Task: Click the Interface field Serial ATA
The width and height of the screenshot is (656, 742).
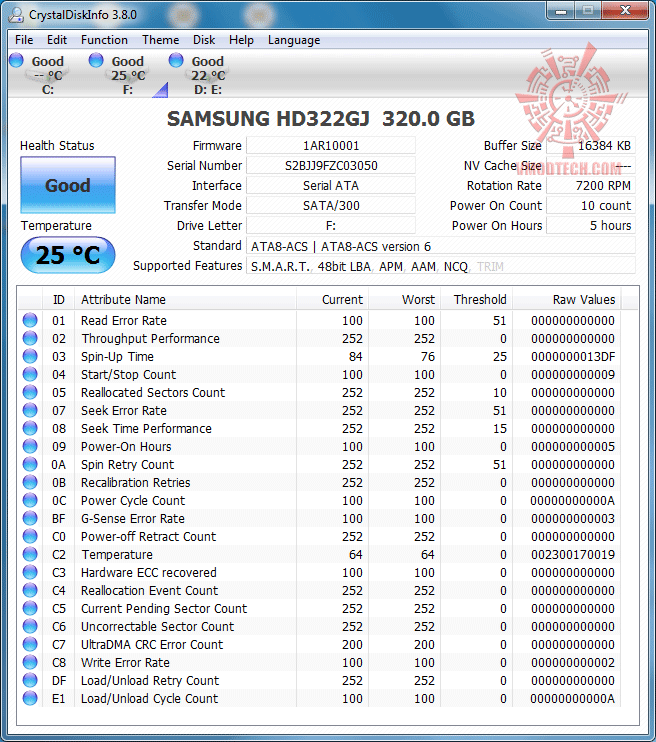Action: [331, 186]
